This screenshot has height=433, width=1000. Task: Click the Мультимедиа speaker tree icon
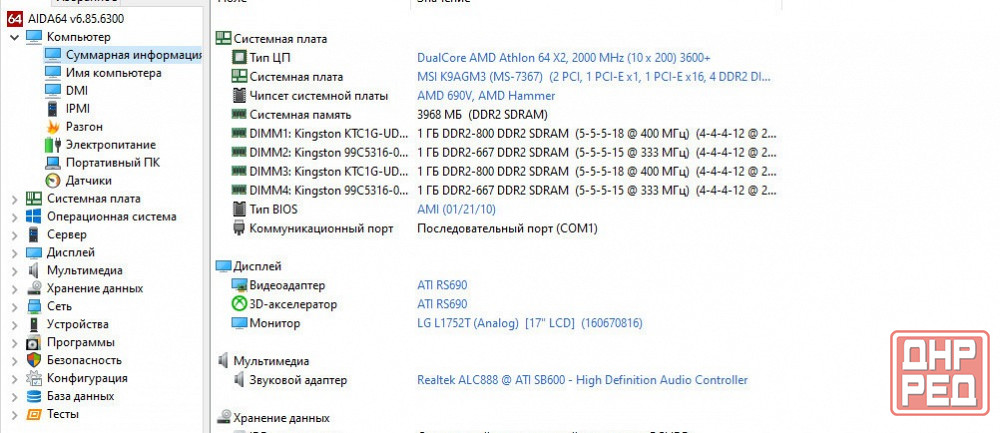click(34, 270)
